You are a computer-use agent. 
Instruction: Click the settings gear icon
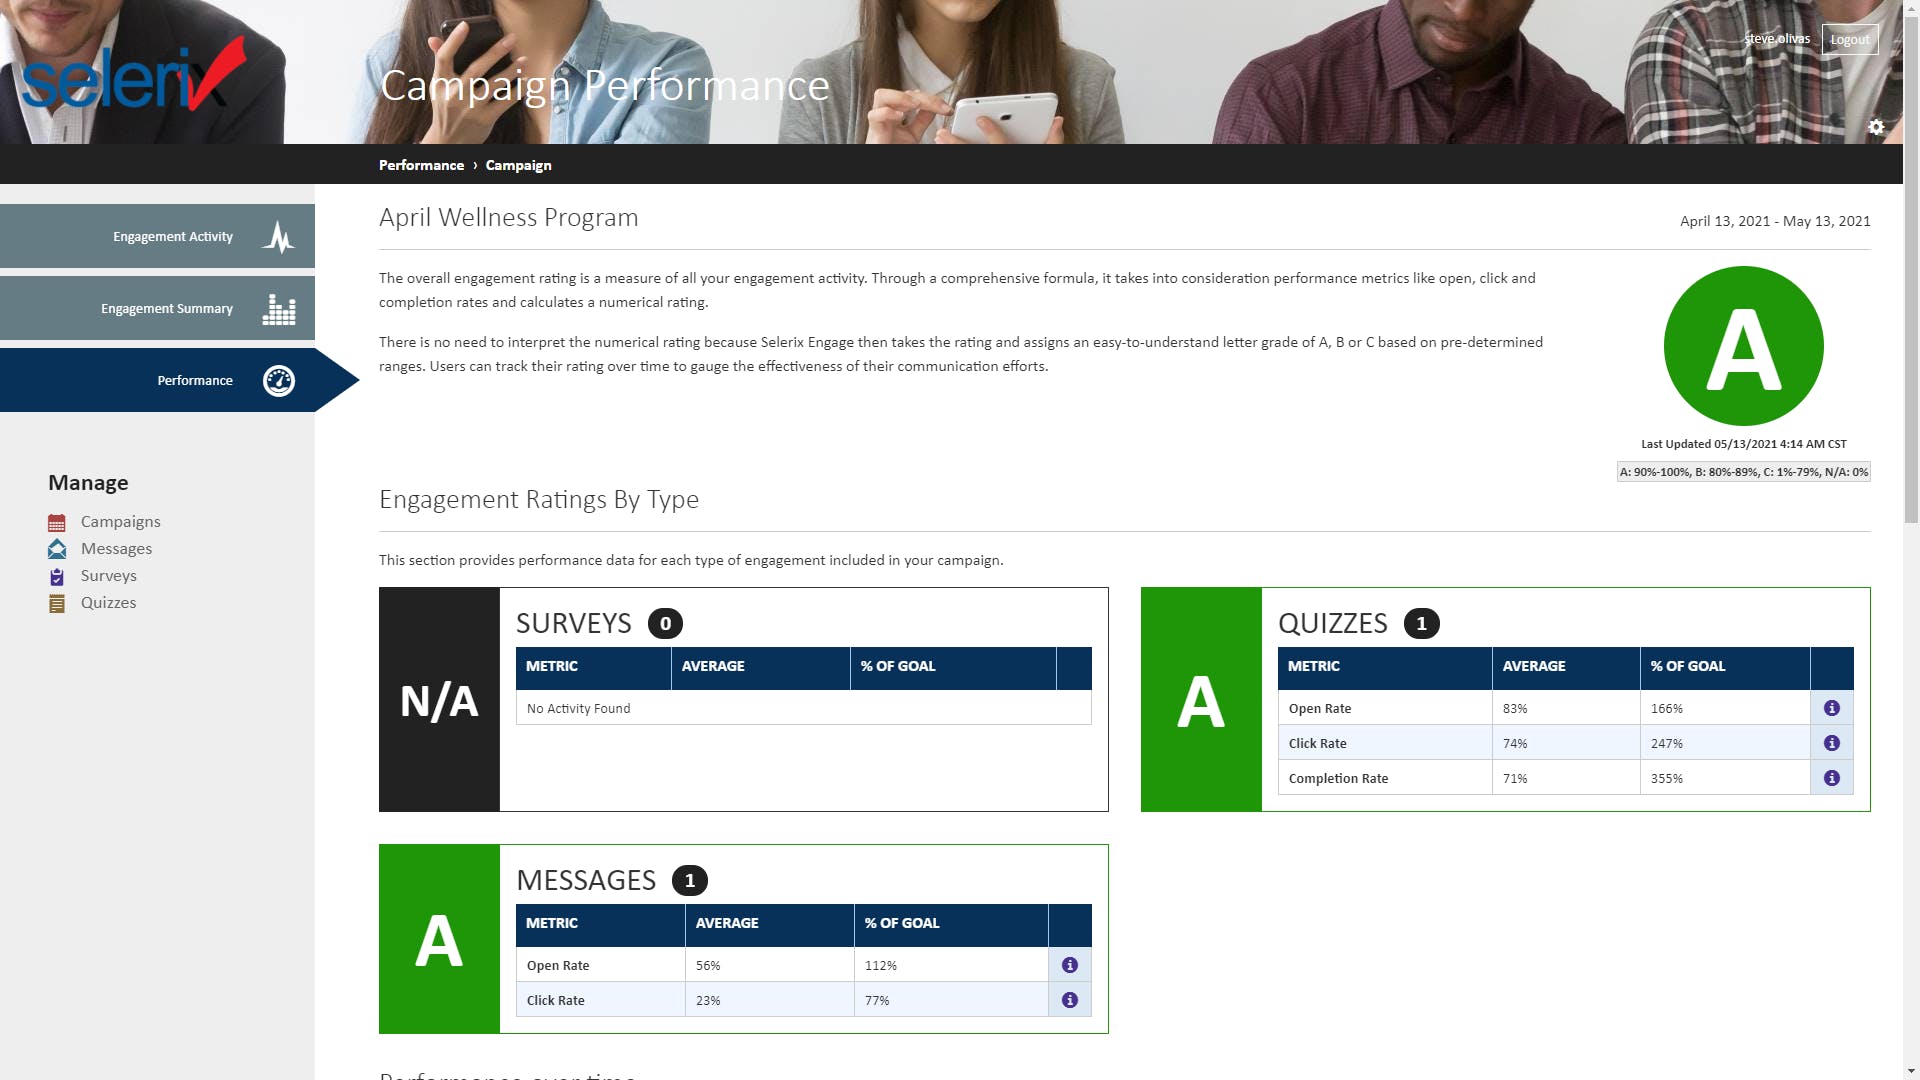(1876, 127)
